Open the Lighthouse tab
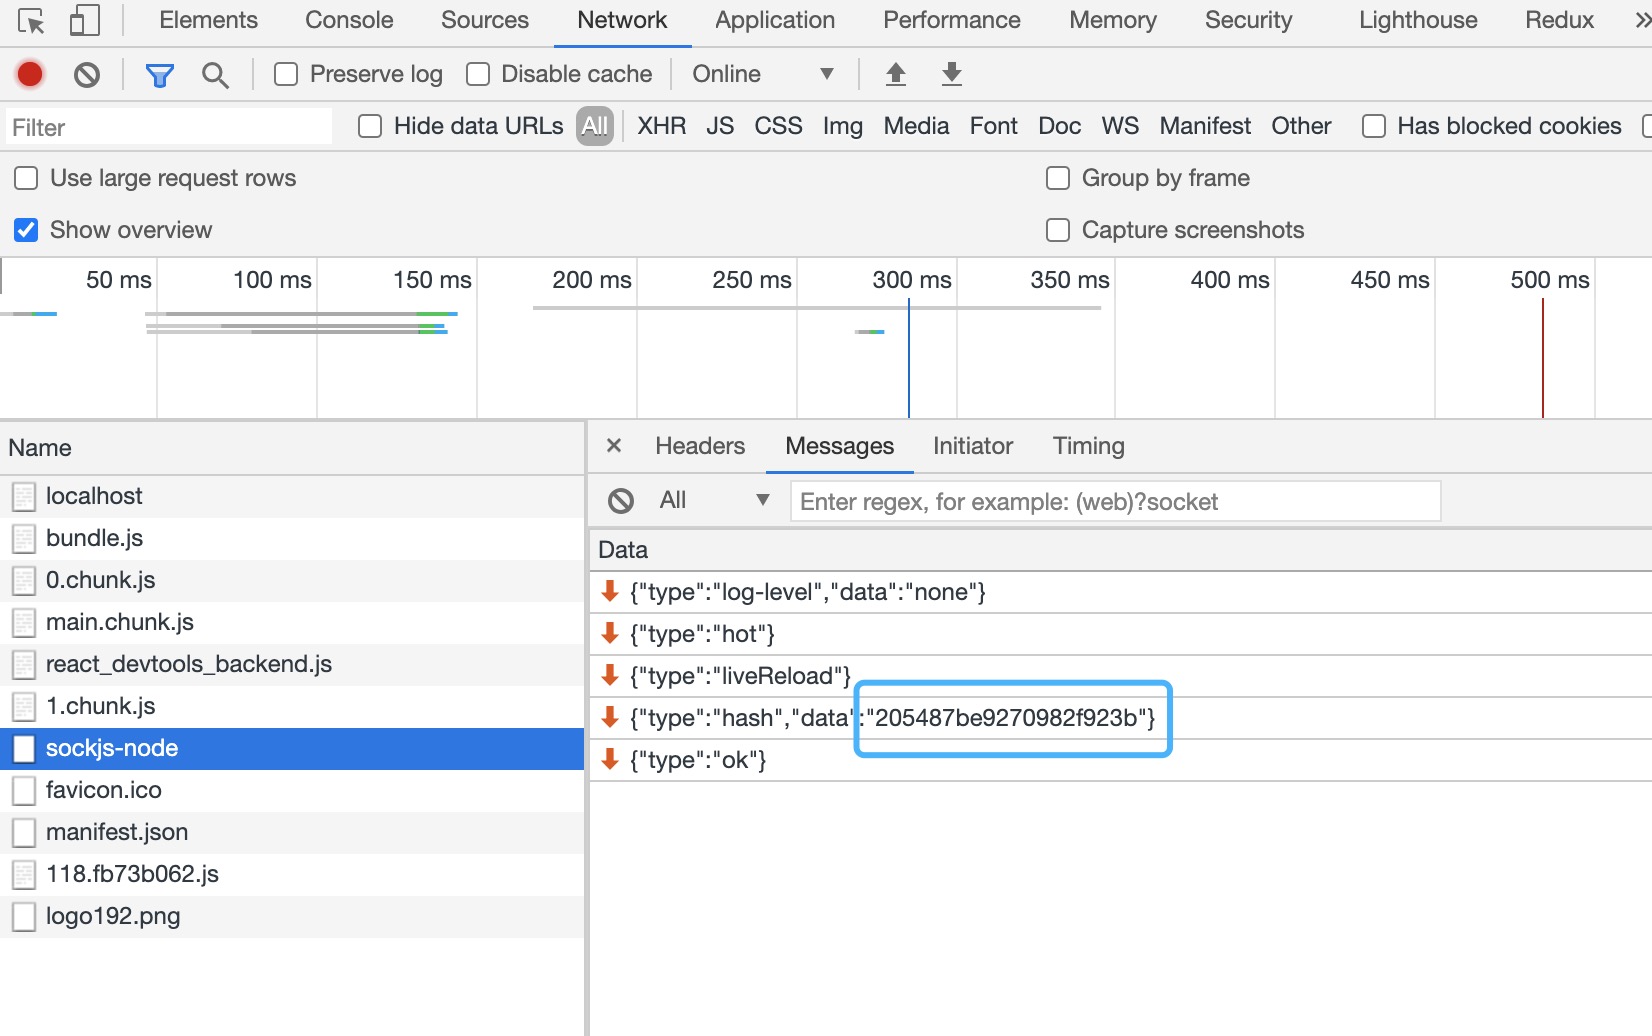The height and width of the screenshot is (1036, 1652). point(1418,20)
